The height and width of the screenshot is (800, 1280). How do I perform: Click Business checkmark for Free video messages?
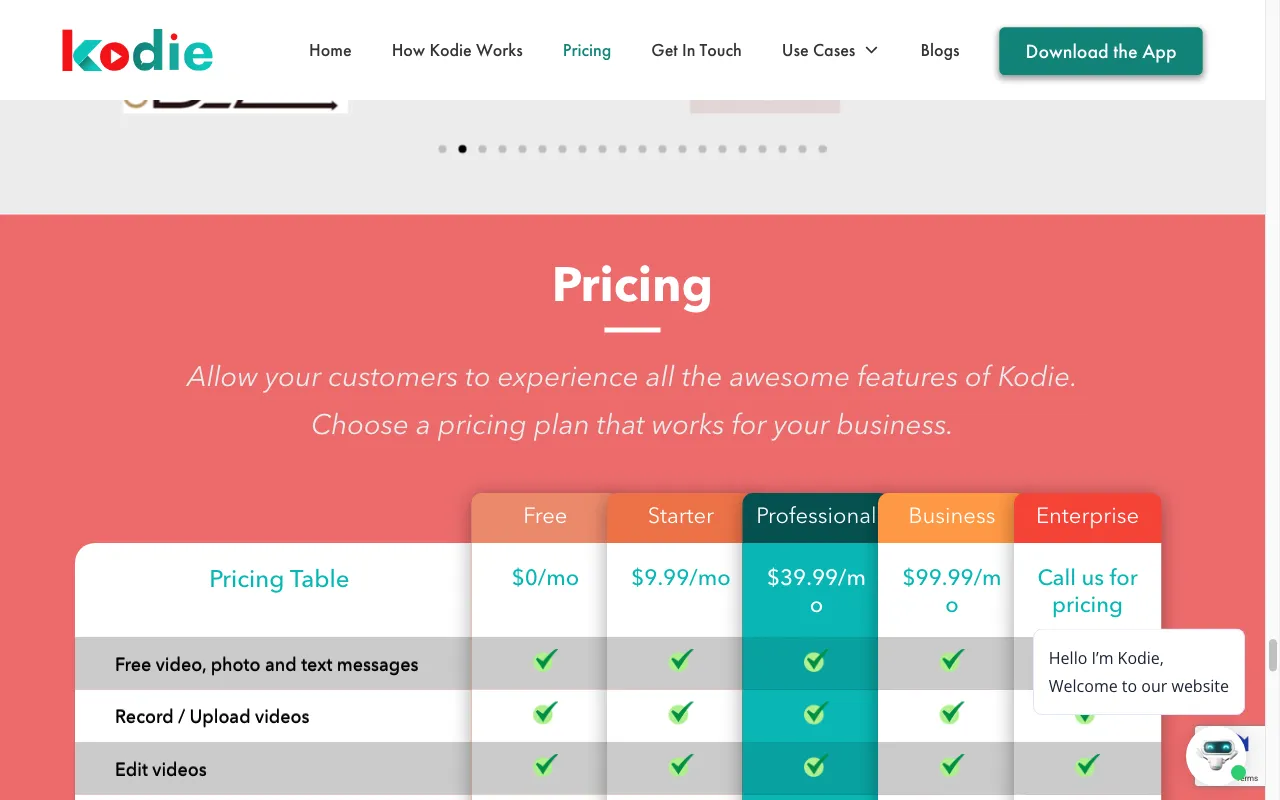coord(952,661)
